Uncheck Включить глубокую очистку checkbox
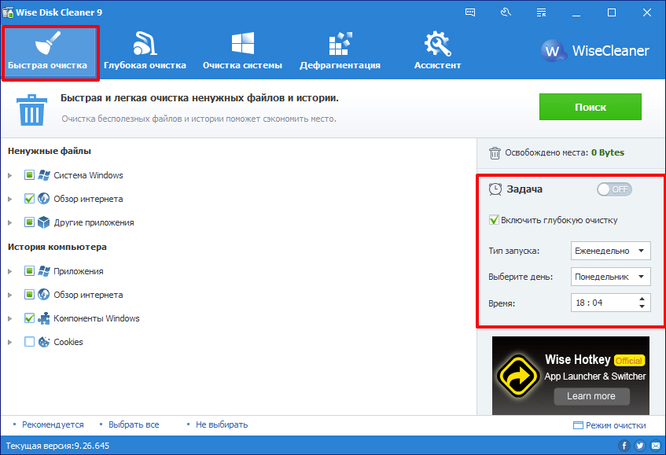 [x=494, y=220]
